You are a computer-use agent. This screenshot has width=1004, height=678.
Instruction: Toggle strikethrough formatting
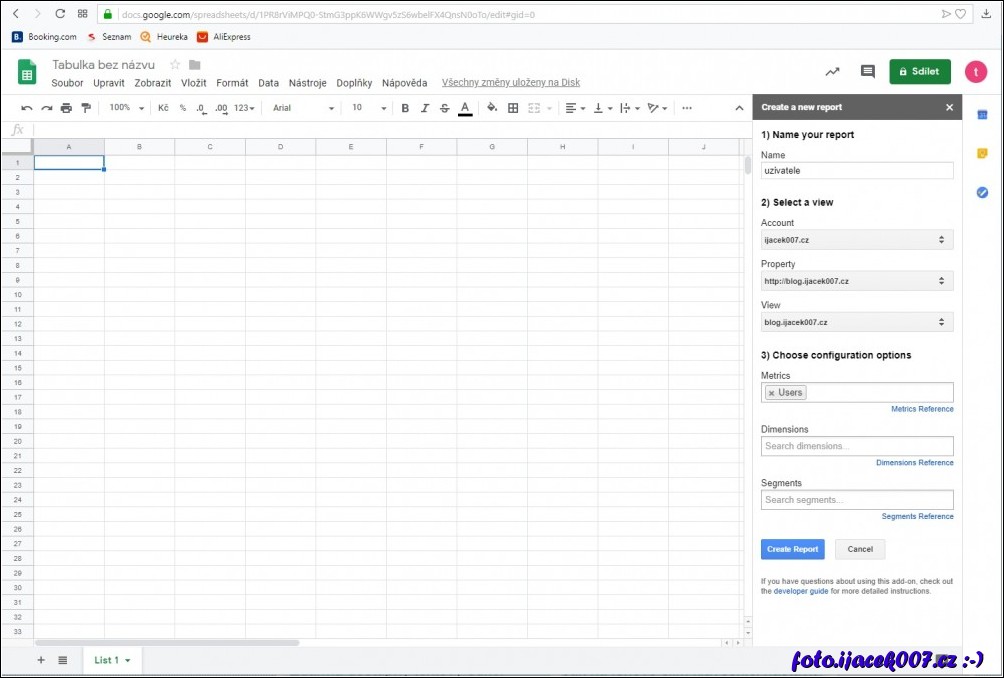coord(444,108)
